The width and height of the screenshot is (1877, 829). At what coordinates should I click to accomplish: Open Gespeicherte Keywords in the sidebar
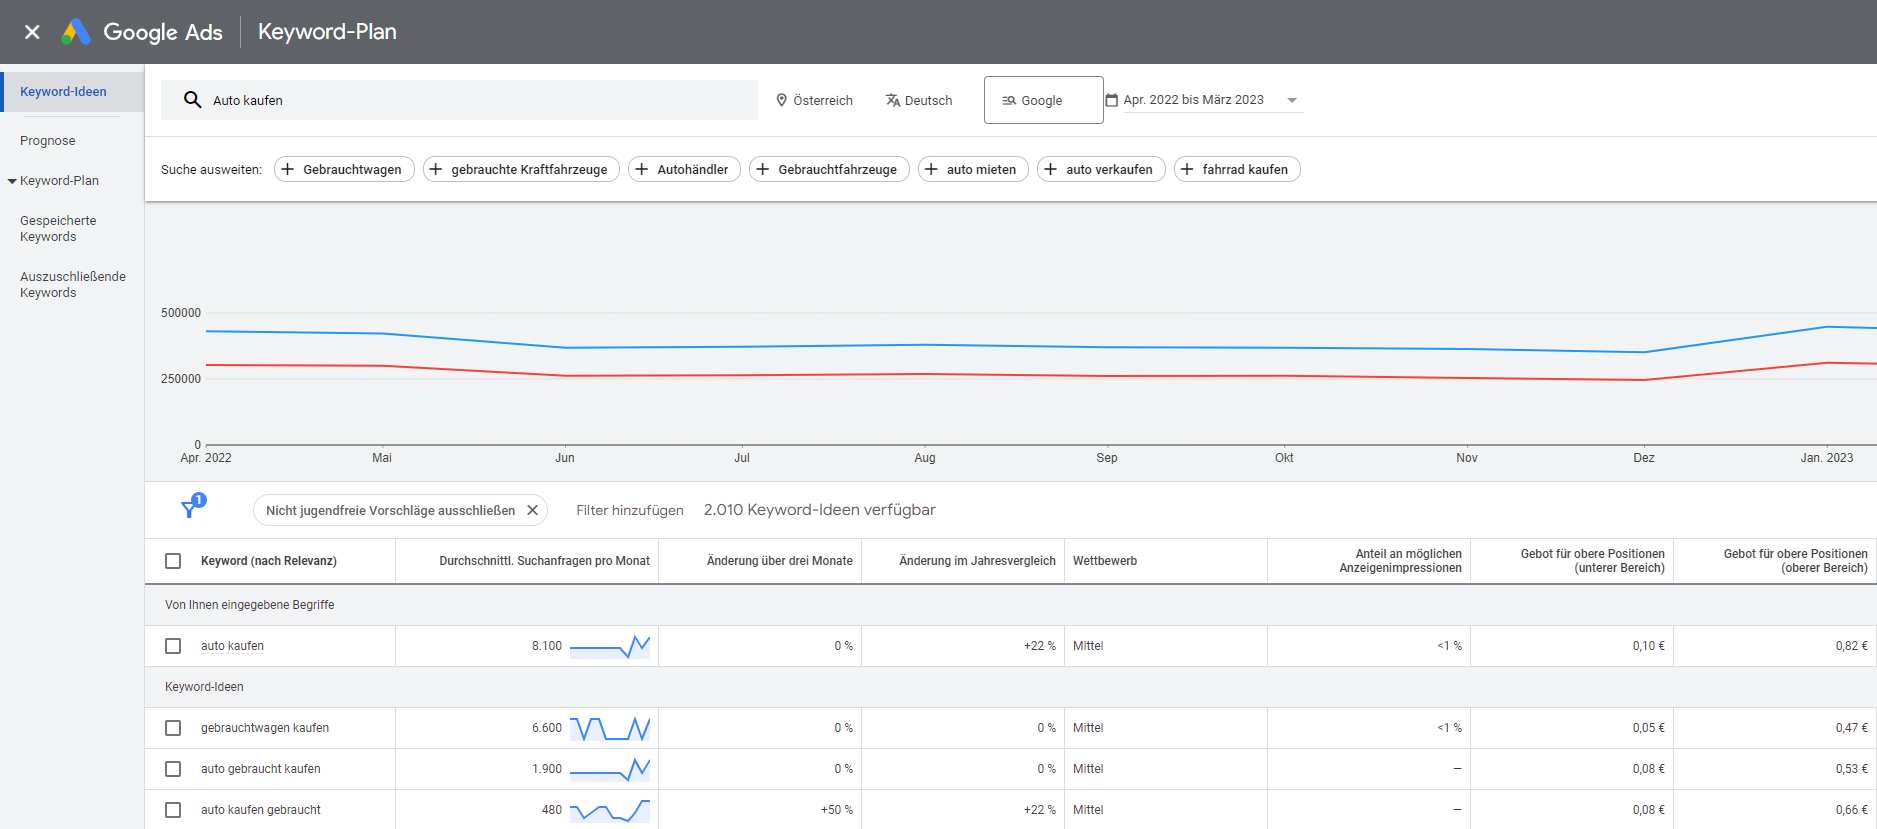[x=58, y=229]
